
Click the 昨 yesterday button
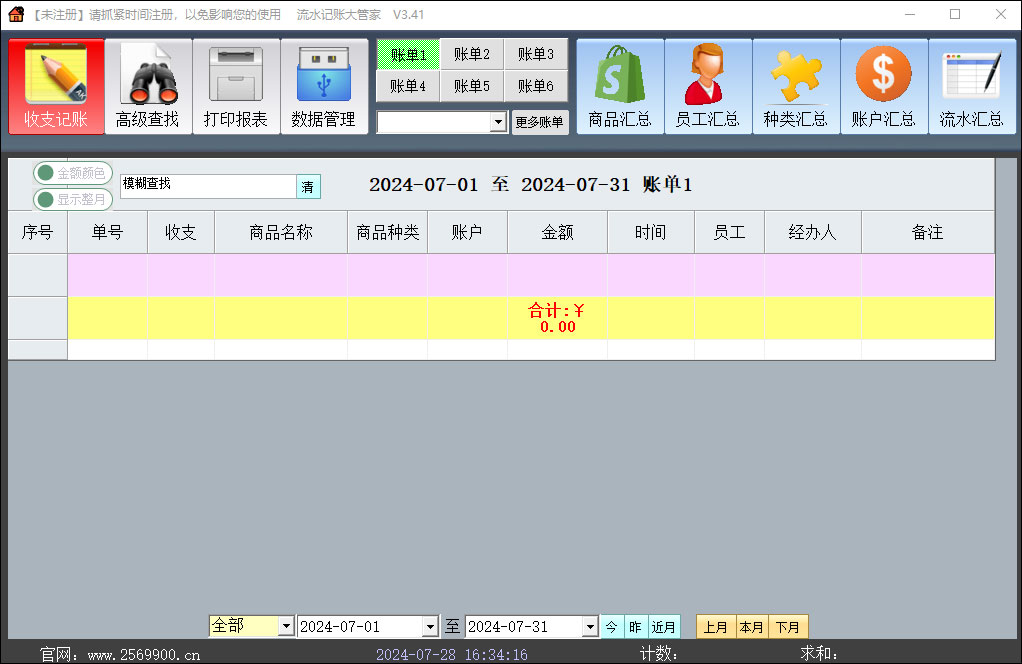coord(635,627)
